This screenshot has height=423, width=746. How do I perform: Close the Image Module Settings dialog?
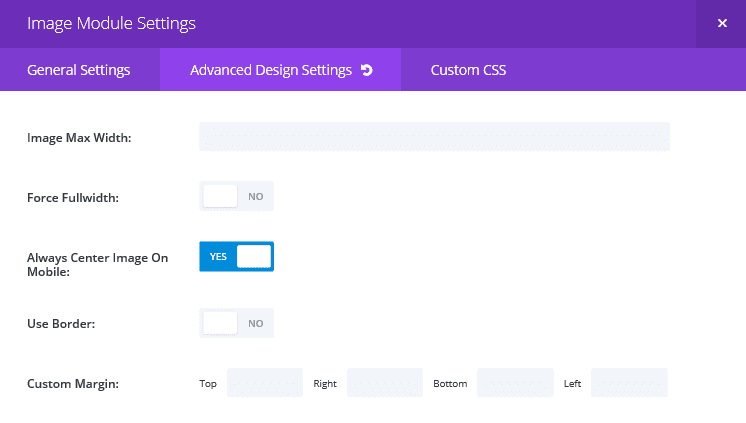(x=721, y=23)
